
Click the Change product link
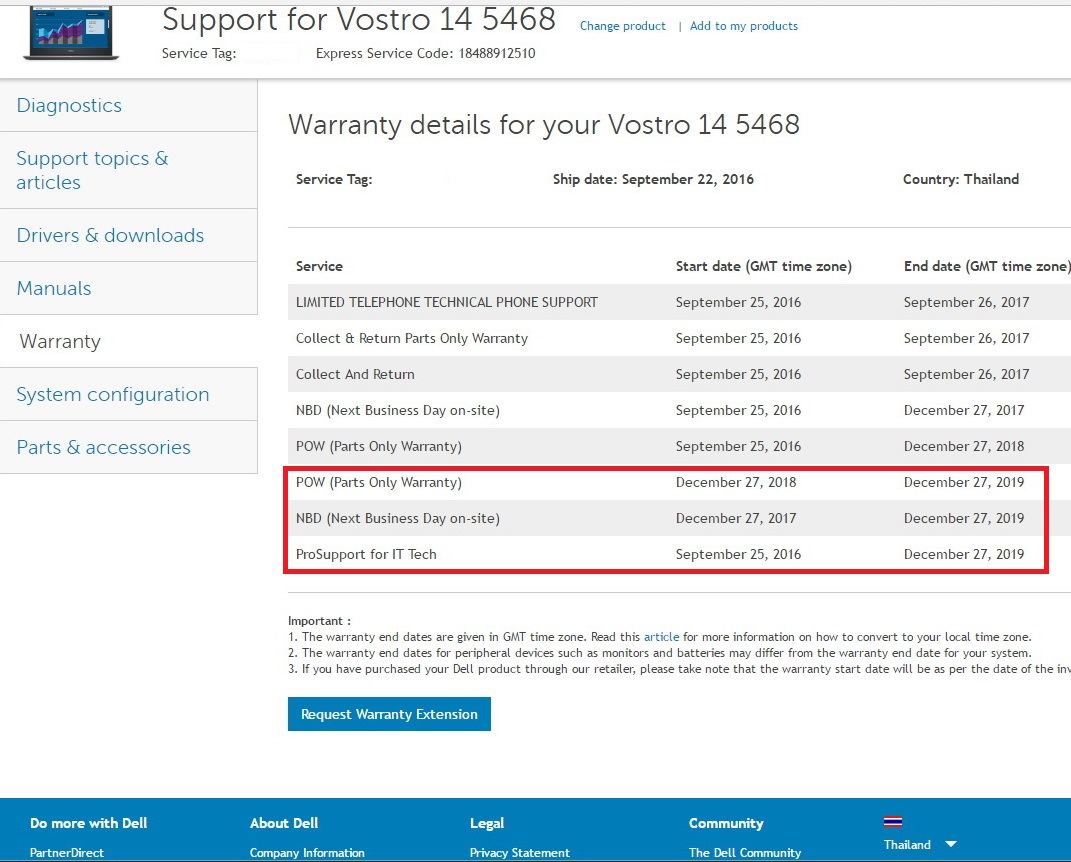622,26
